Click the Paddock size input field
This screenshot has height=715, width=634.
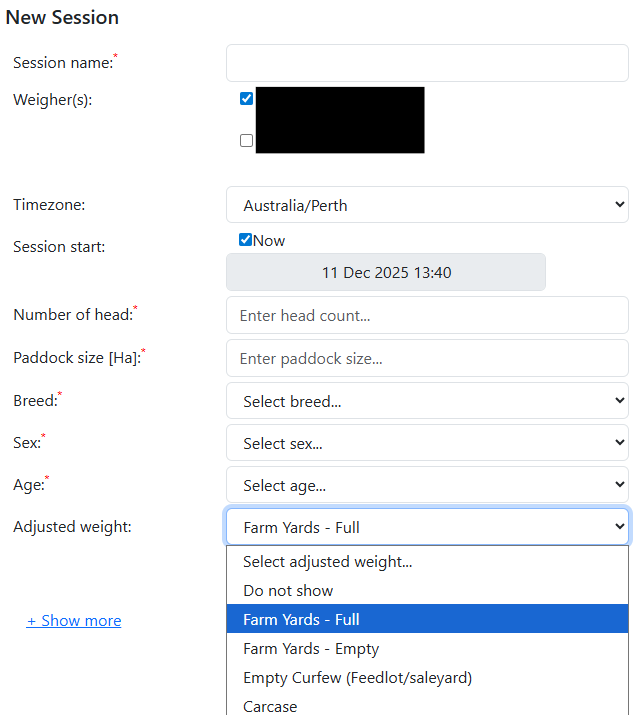click(427, 358)
